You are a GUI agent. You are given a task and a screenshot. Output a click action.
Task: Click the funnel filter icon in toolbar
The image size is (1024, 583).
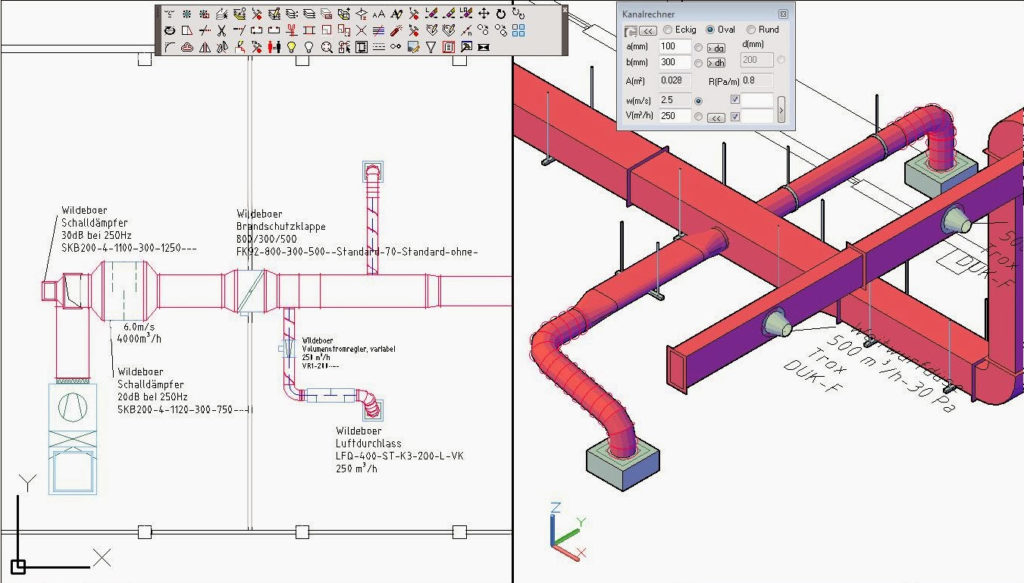431,47
